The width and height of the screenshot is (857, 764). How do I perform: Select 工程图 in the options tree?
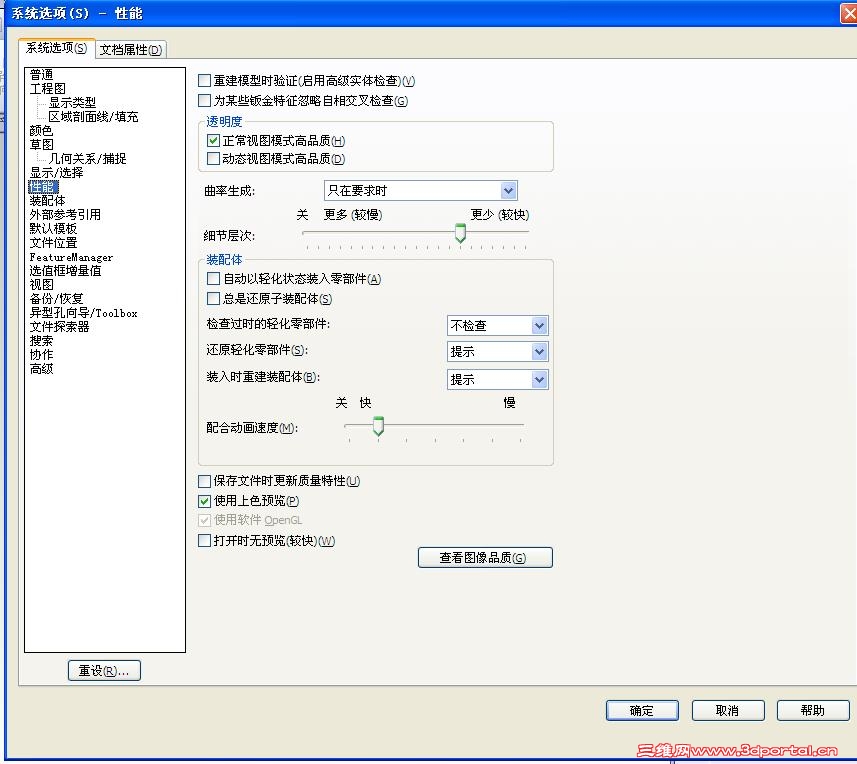point(48,89)
